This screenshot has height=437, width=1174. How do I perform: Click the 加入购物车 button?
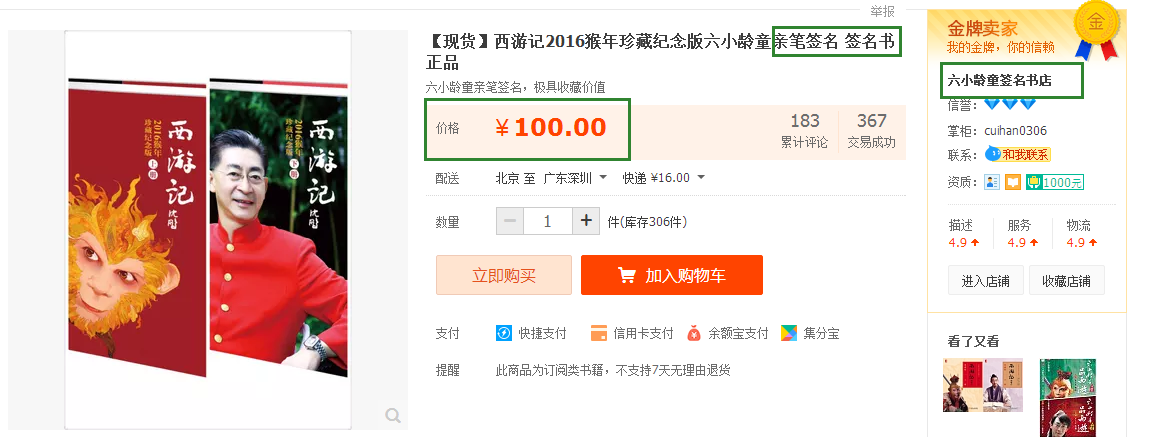(672, 275)
